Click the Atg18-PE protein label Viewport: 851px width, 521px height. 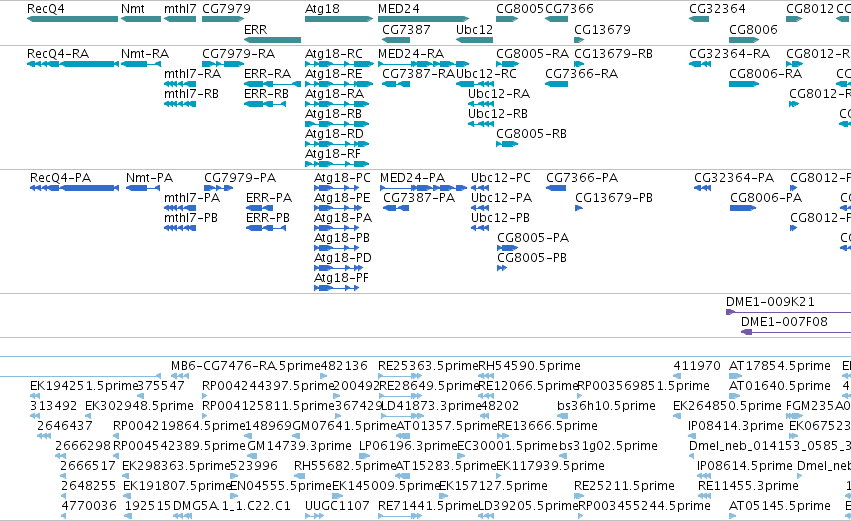[342, 198]
